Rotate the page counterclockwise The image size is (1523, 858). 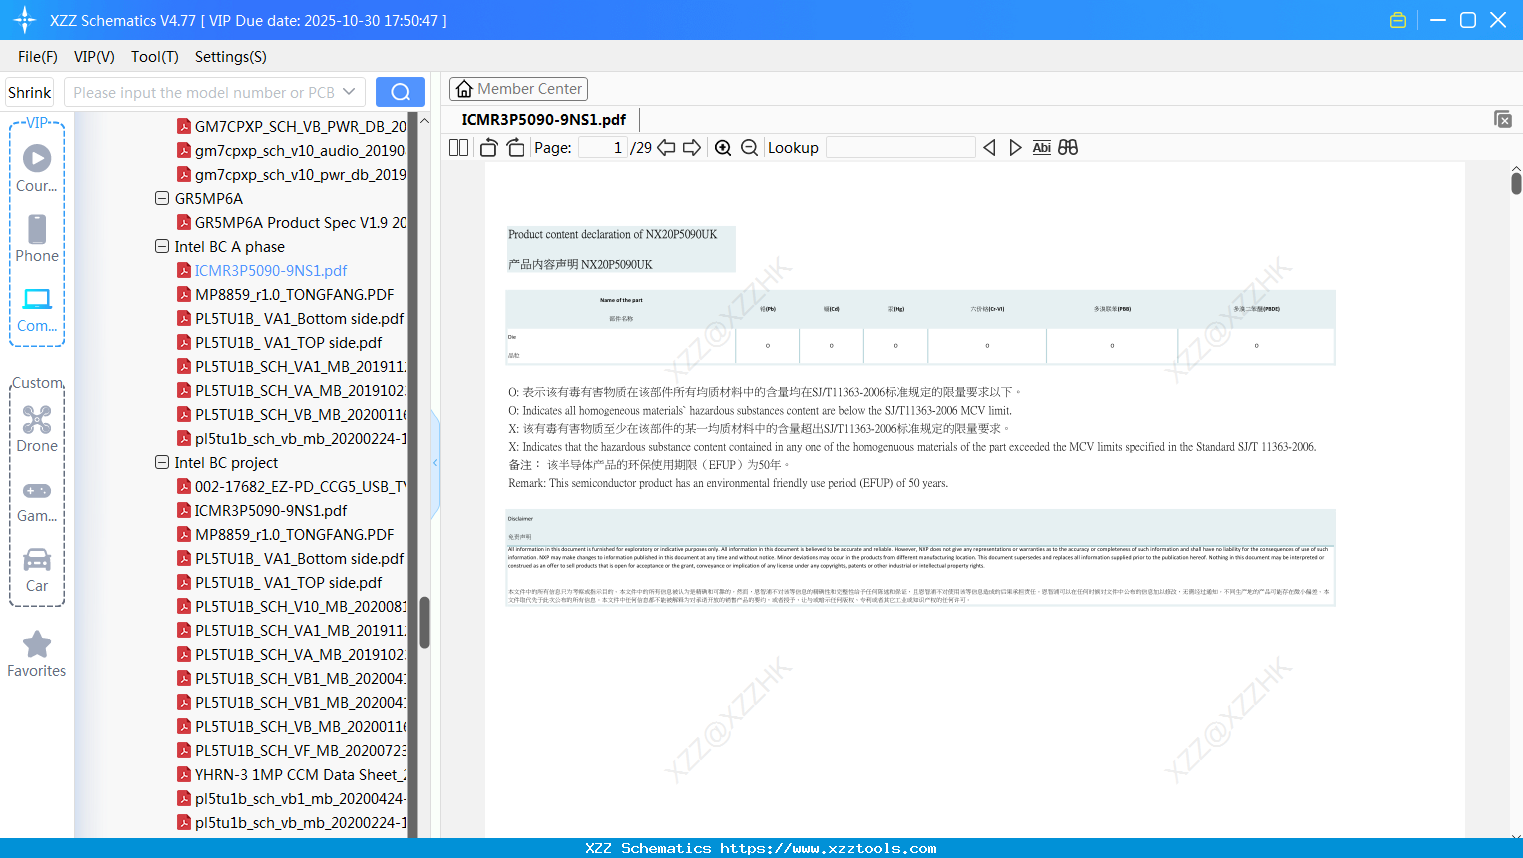pyautogui.click(x=489, y=148)
